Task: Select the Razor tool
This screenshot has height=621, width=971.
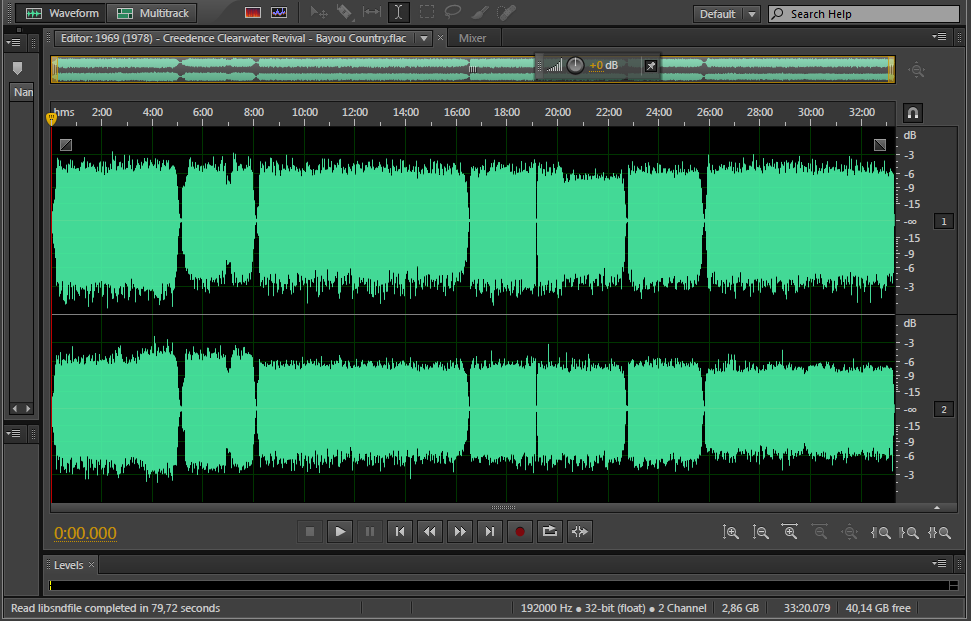Action: point(345,12)
